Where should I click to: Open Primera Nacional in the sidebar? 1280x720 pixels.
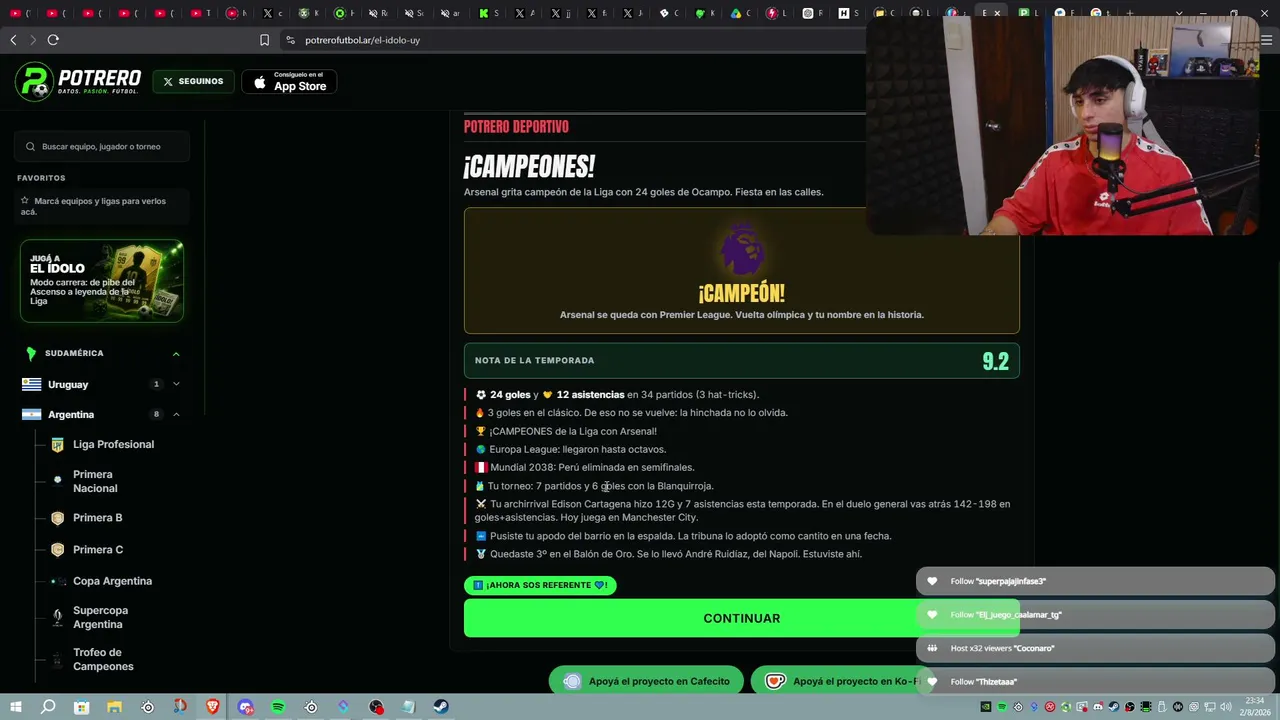(95, 481)
